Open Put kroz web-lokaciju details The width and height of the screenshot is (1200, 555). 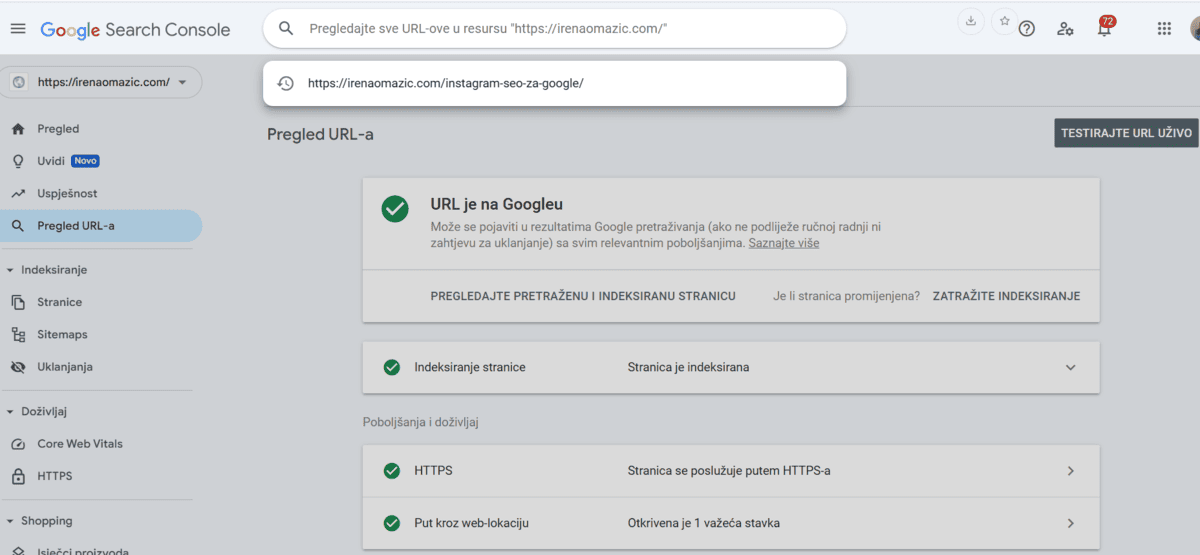(1070, 523)
